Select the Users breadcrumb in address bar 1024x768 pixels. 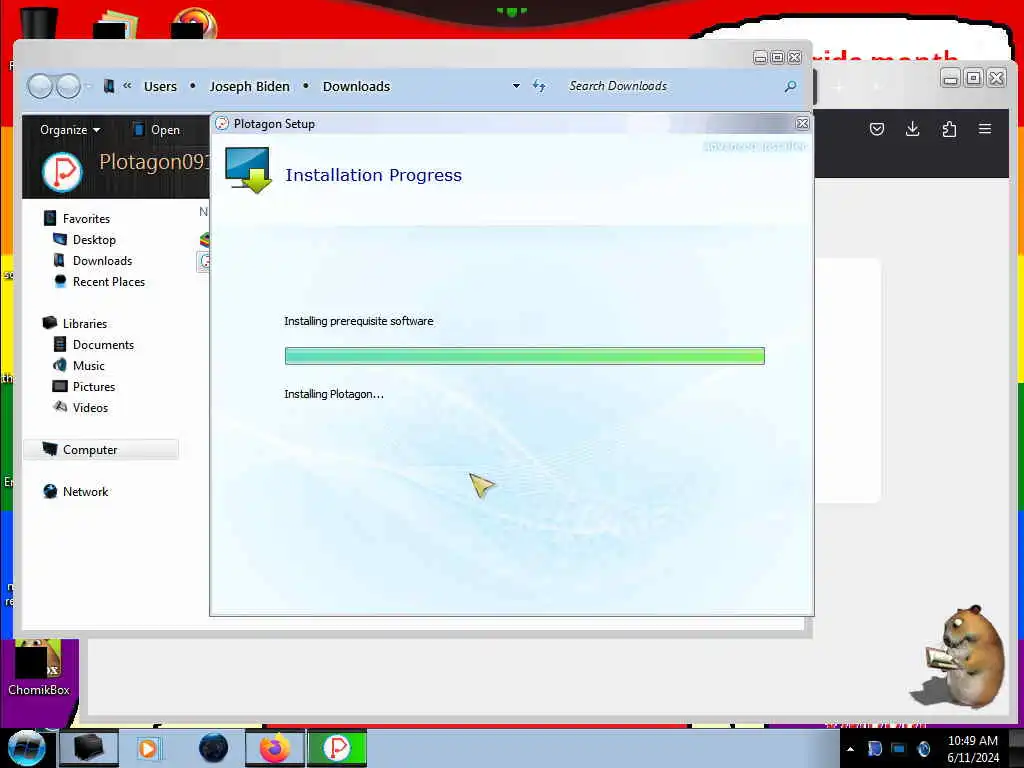pyautogui.click(x=160, y=86)
